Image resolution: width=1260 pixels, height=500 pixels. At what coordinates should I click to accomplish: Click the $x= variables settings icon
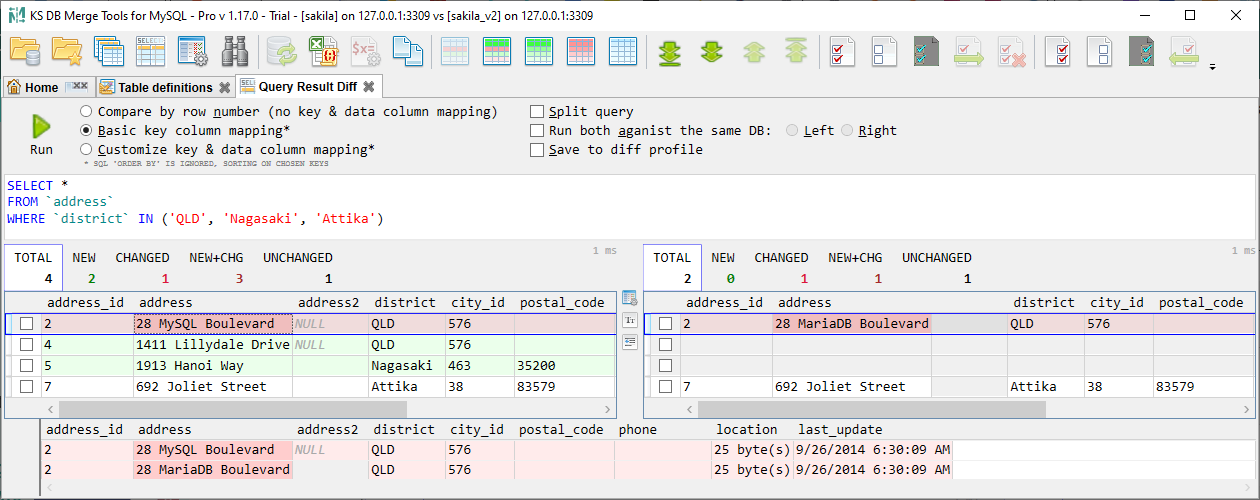click(365, 50)
